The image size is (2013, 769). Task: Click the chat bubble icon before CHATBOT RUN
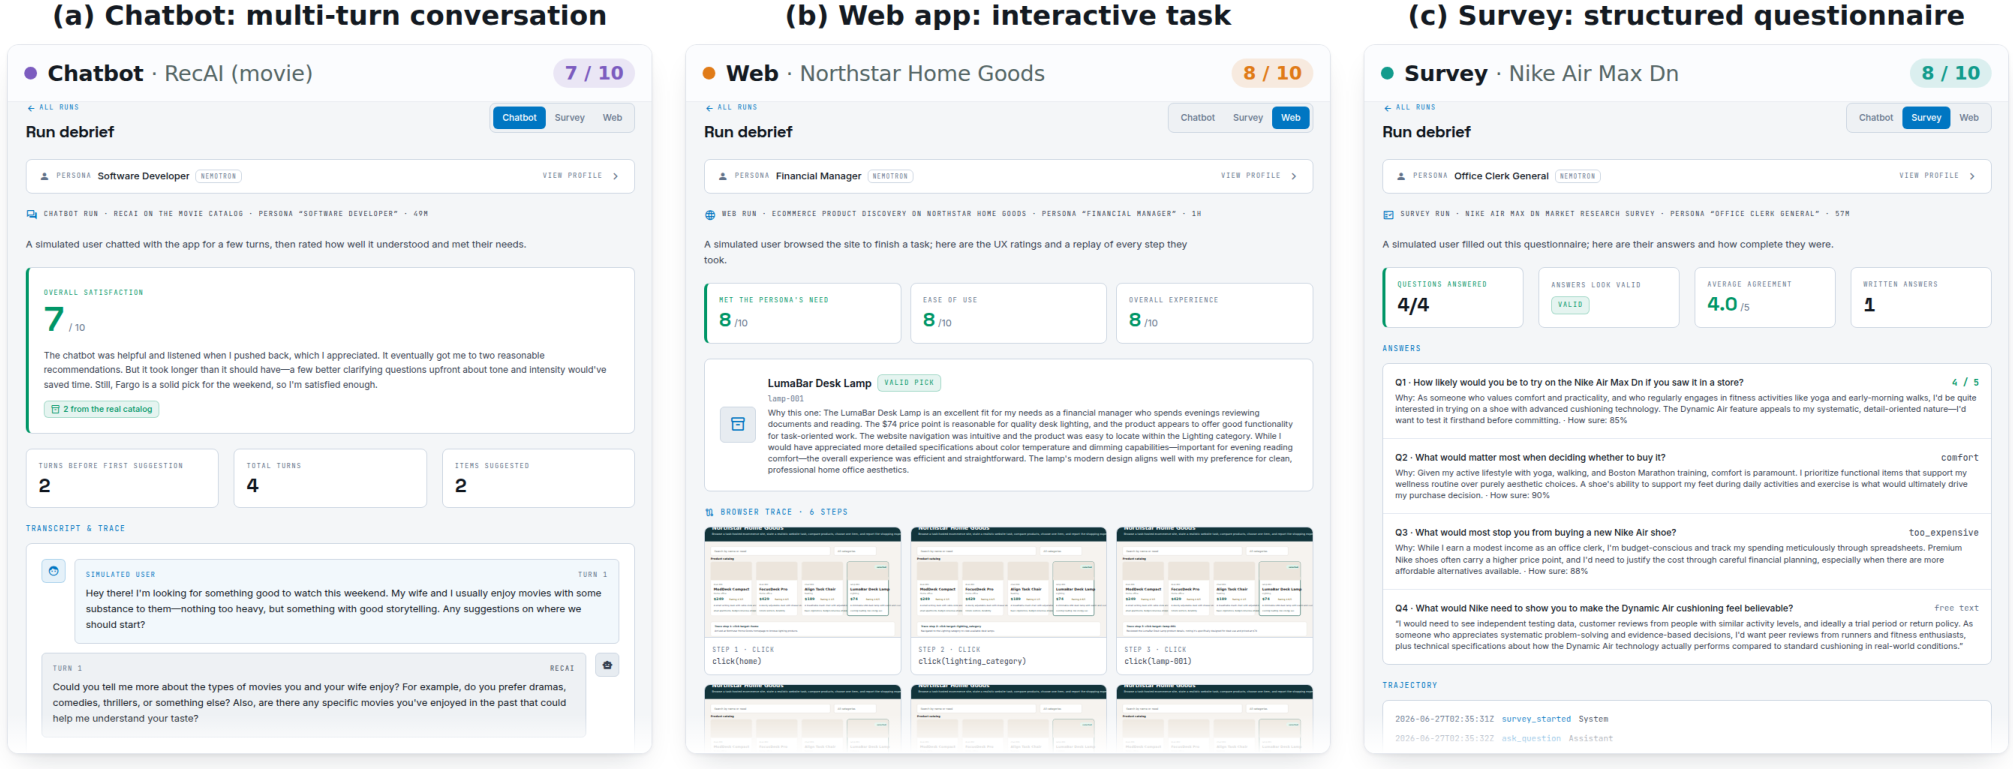[x=32, y=214]
